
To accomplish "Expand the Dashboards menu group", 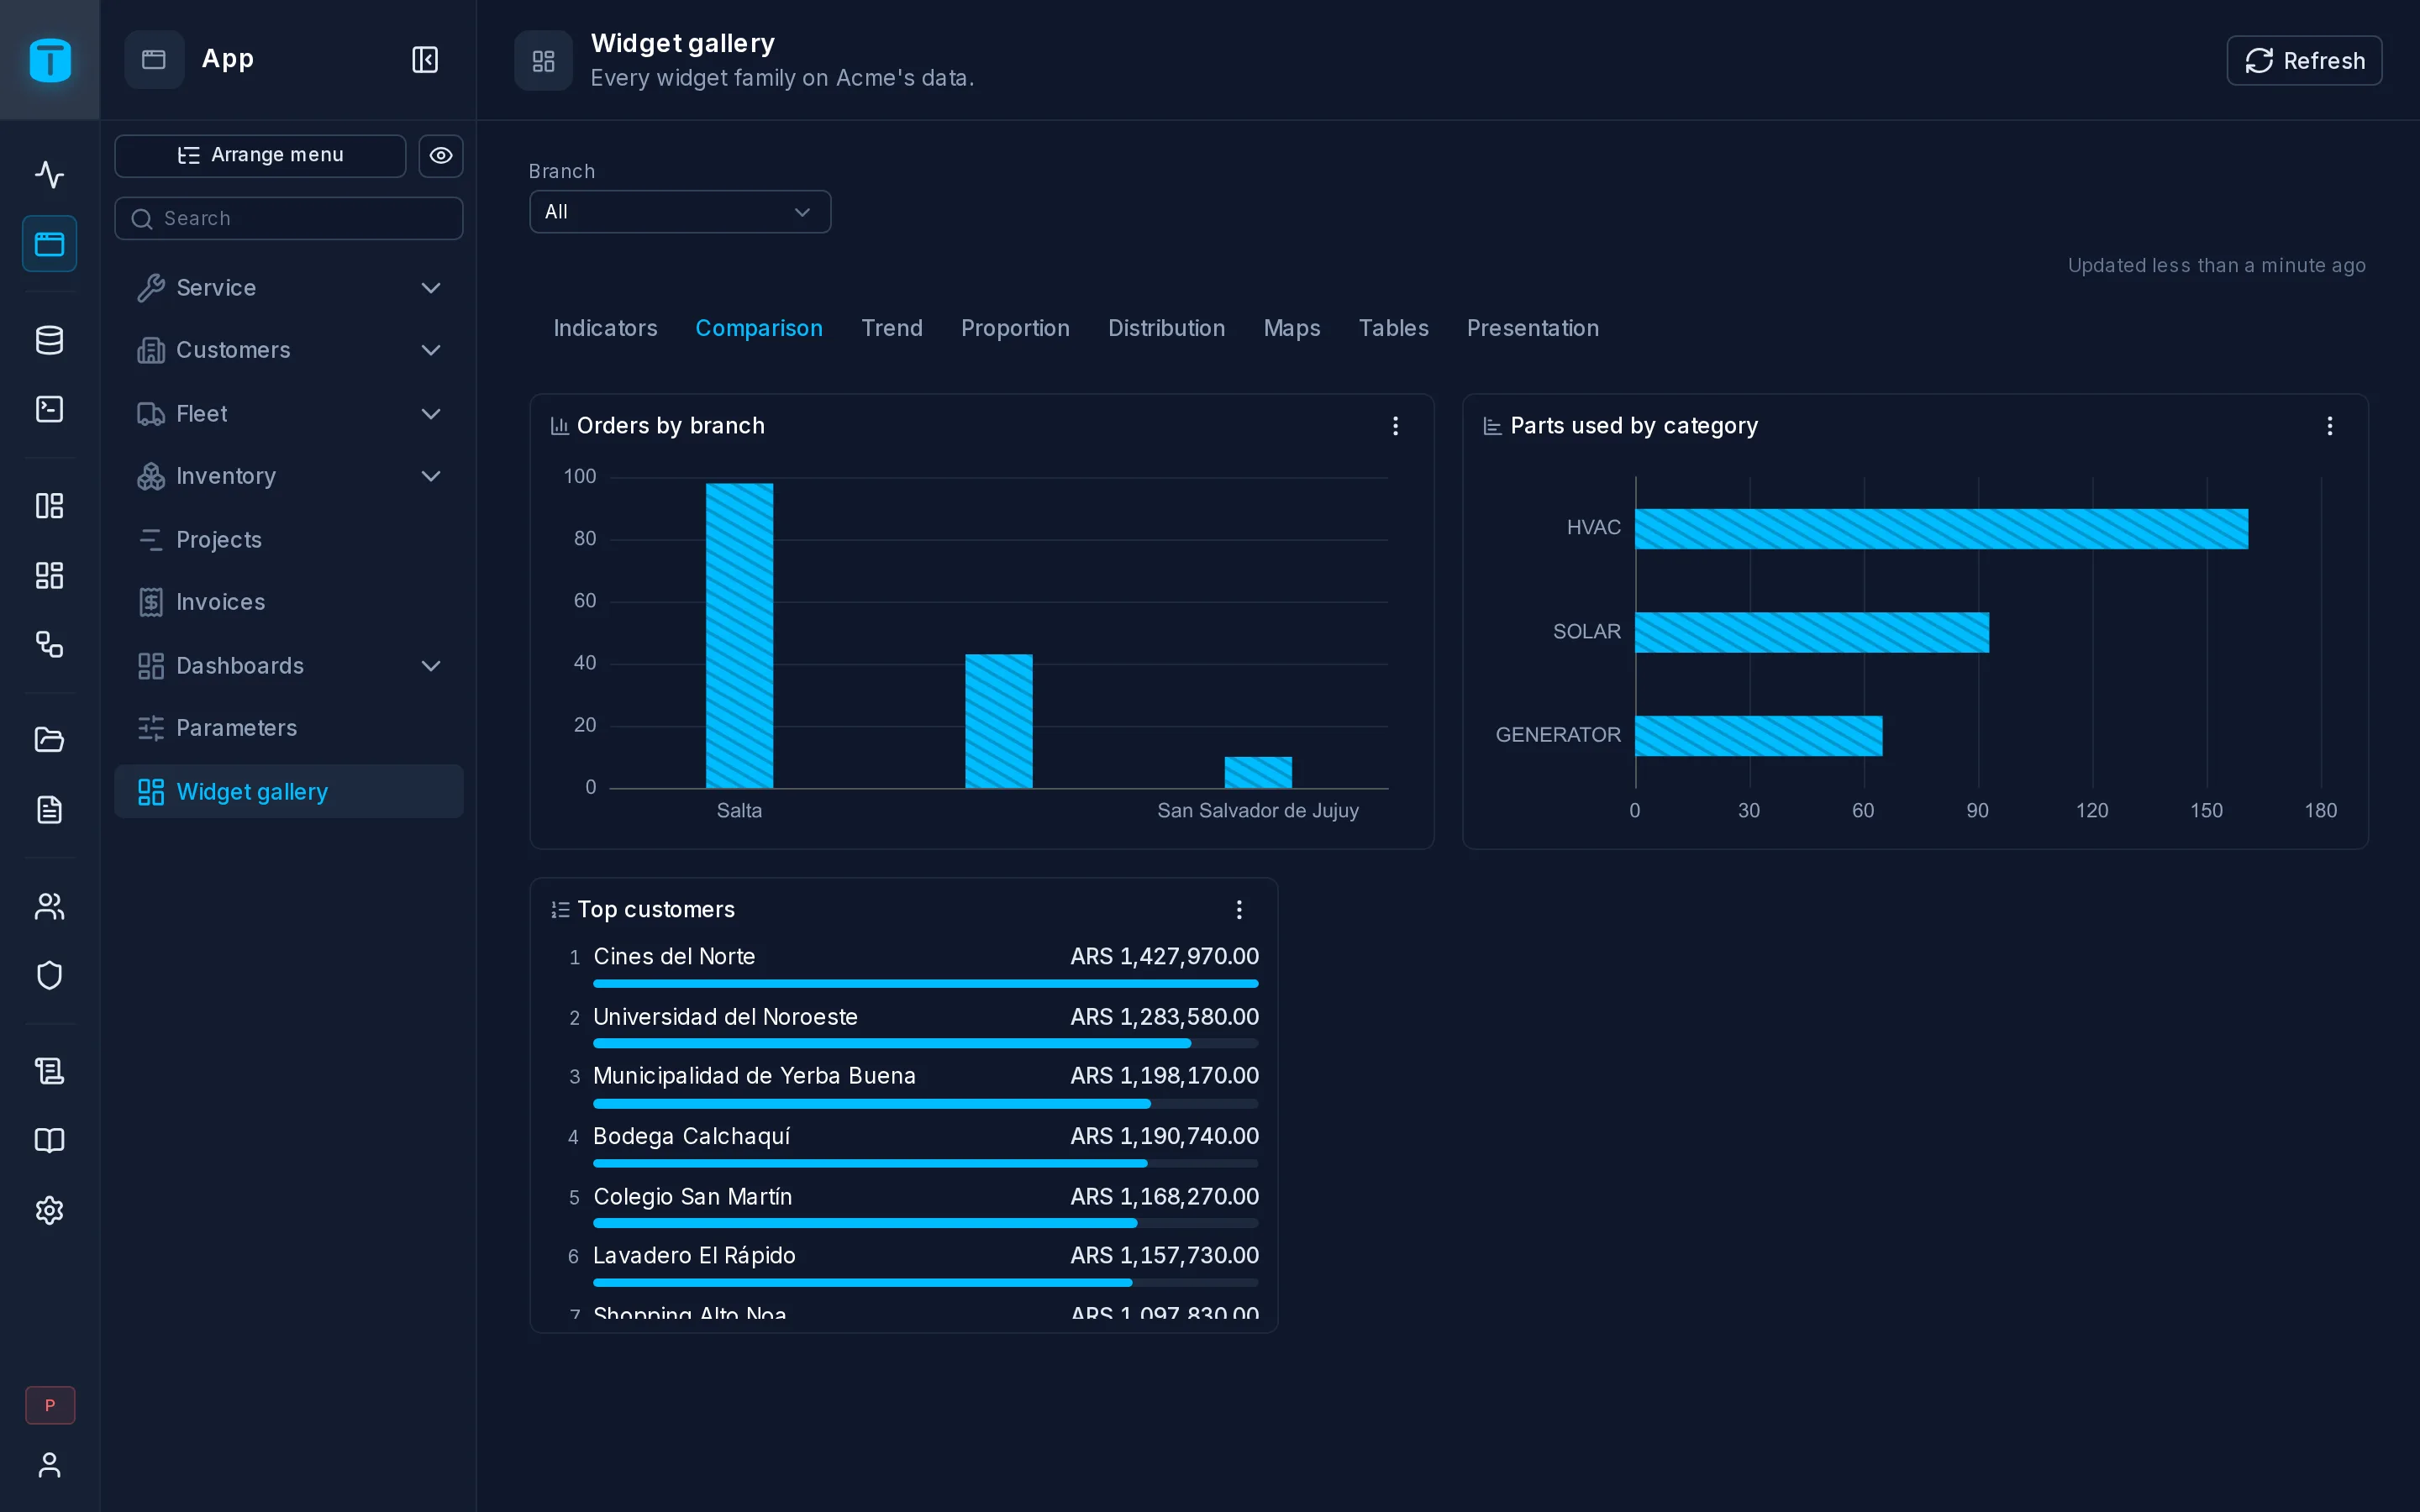I will point(289,666).
